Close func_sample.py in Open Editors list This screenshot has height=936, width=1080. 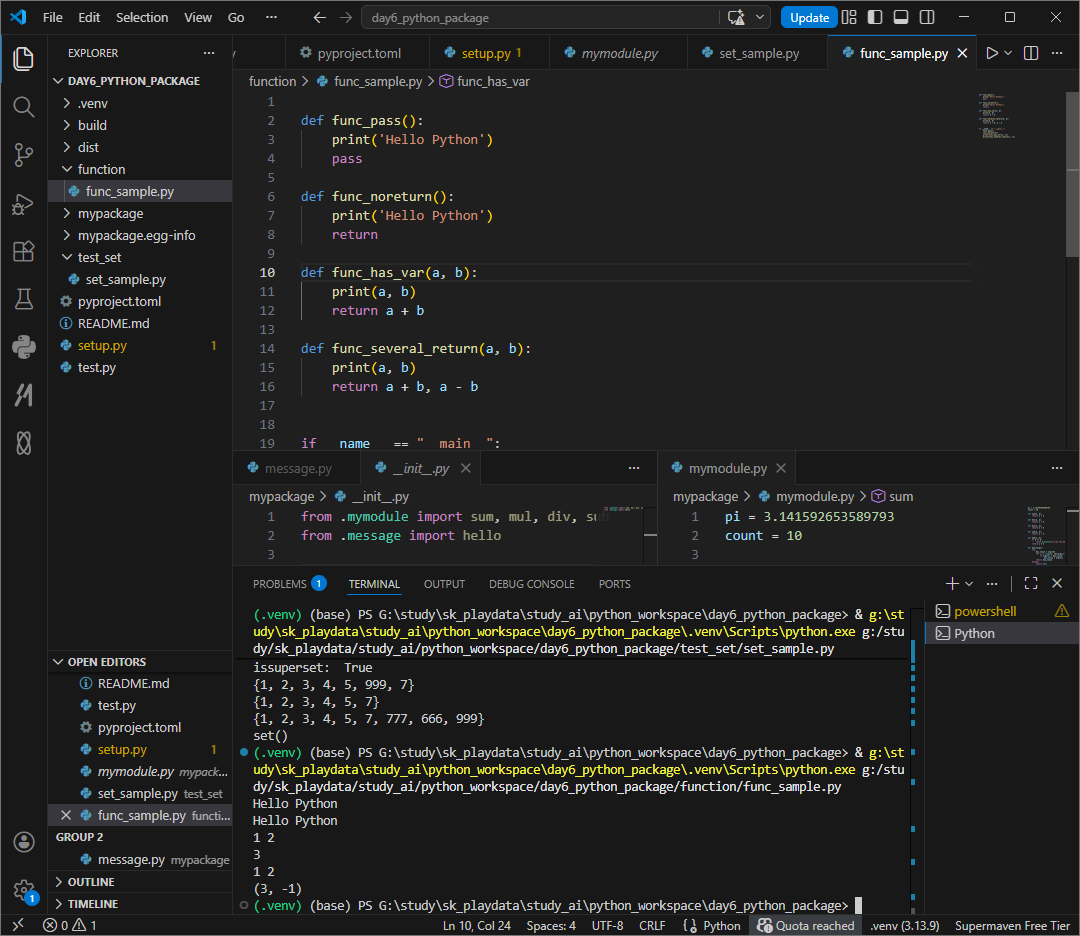click(x=65, y=815)
